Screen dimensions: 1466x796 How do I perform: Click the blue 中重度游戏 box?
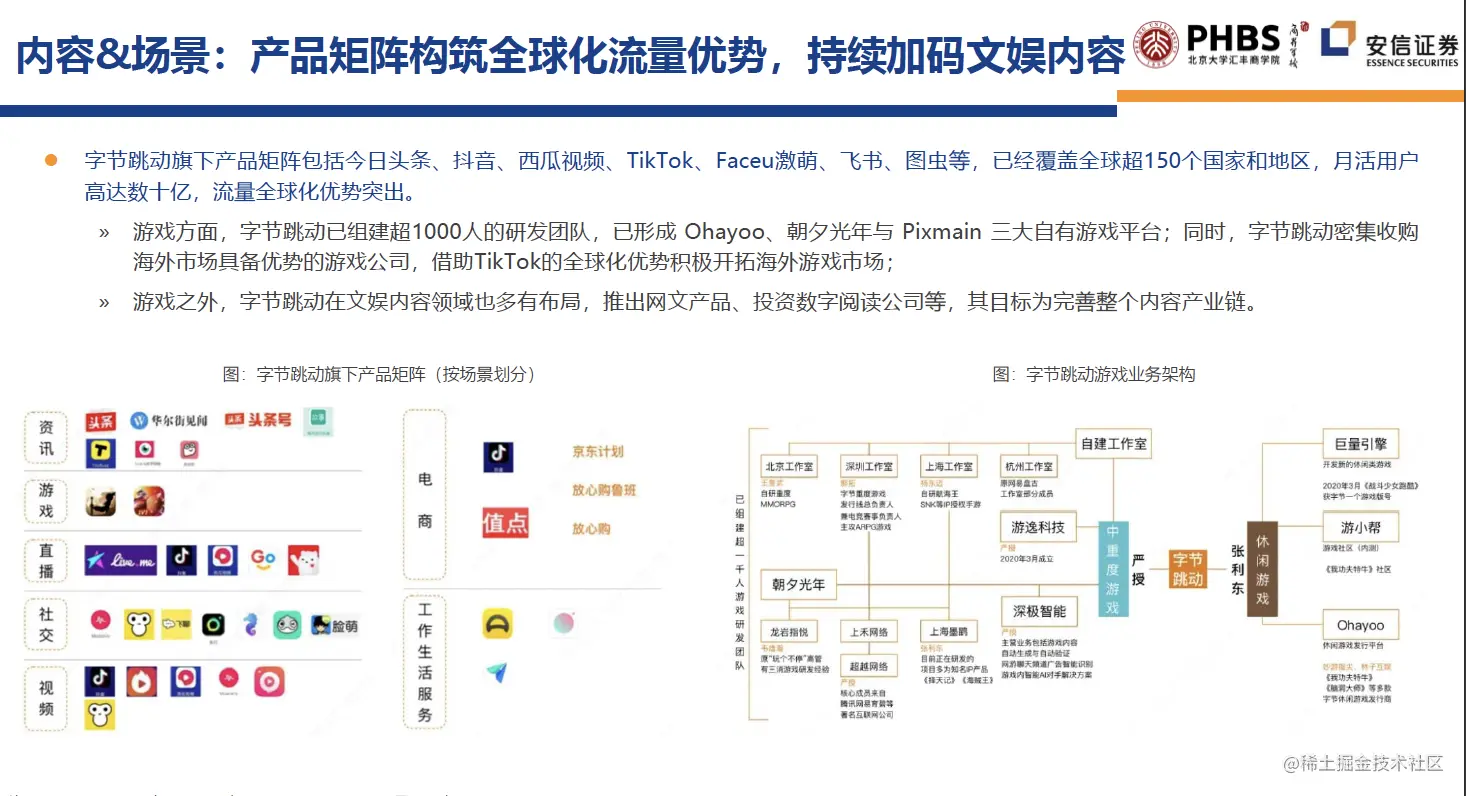[1113, 569]
